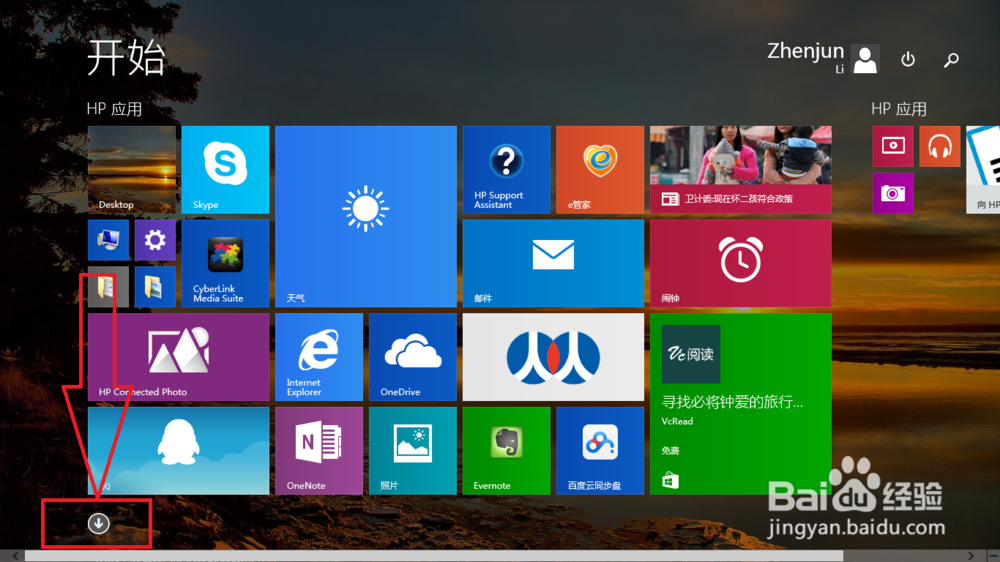Open the blue folder small tile

[155, 287]
